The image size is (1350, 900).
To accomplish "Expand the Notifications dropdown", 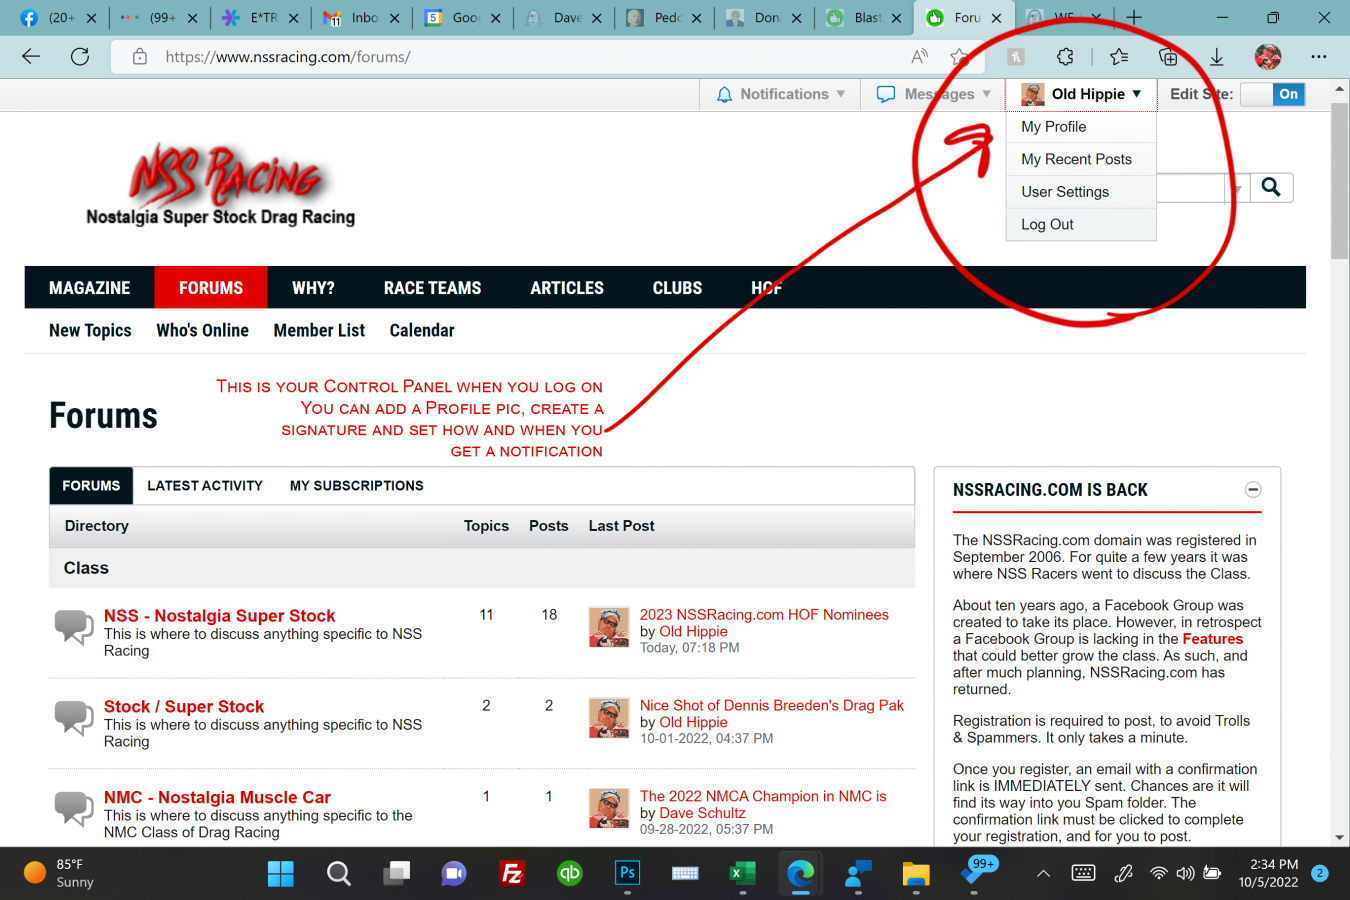I will [781, 94].
